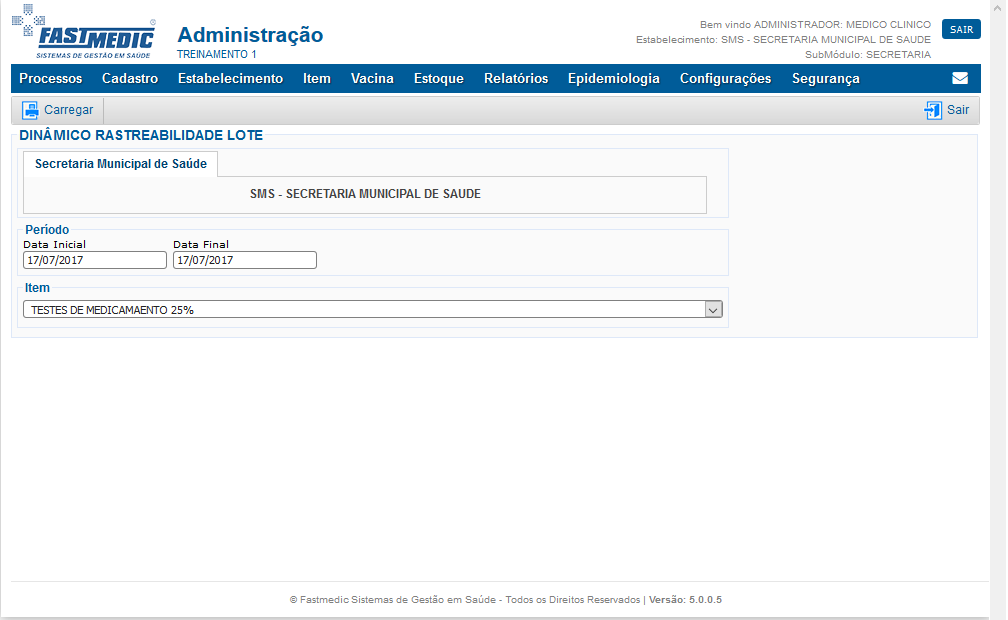Viewport: 1008px width, 620px height.
Task: Open the Estabelecimento menu
Action: (x=230, y=78)
